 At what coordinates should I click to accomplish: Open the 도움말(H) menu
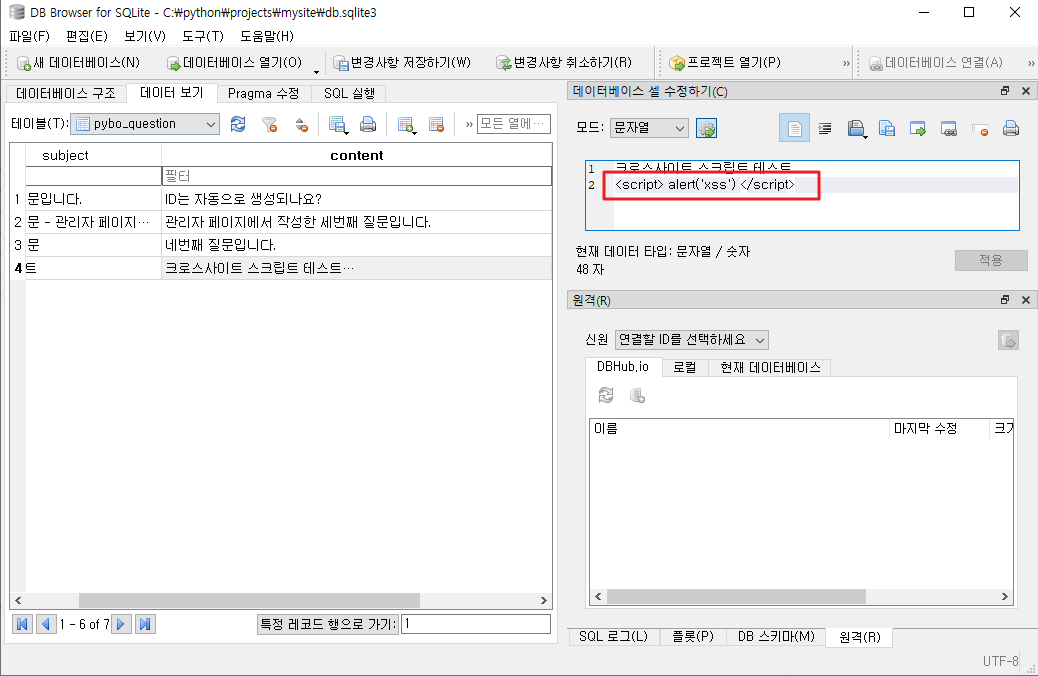click(267, 36)
